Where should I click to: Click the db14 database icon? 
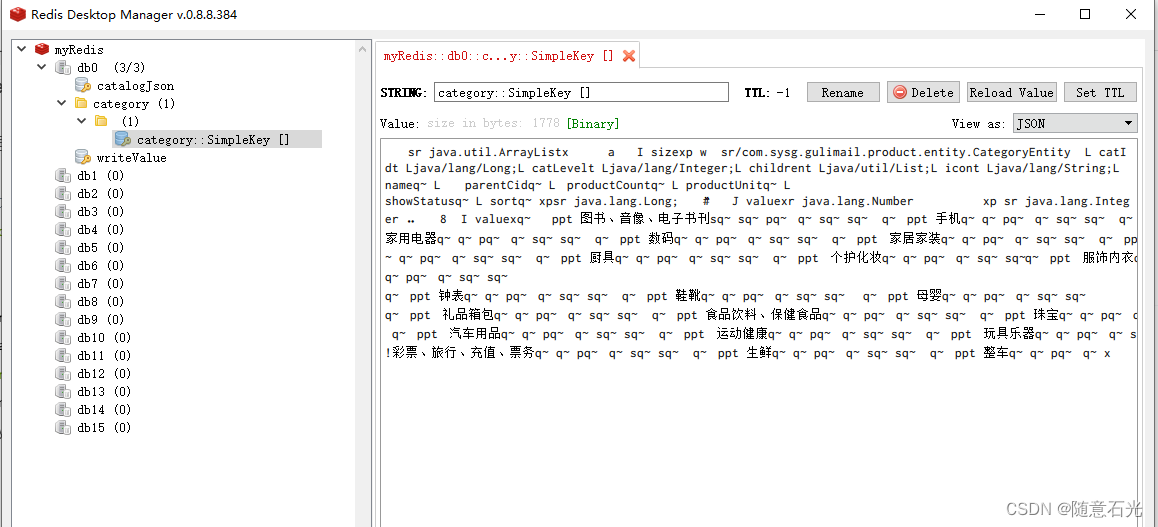(x=63, y=410)
